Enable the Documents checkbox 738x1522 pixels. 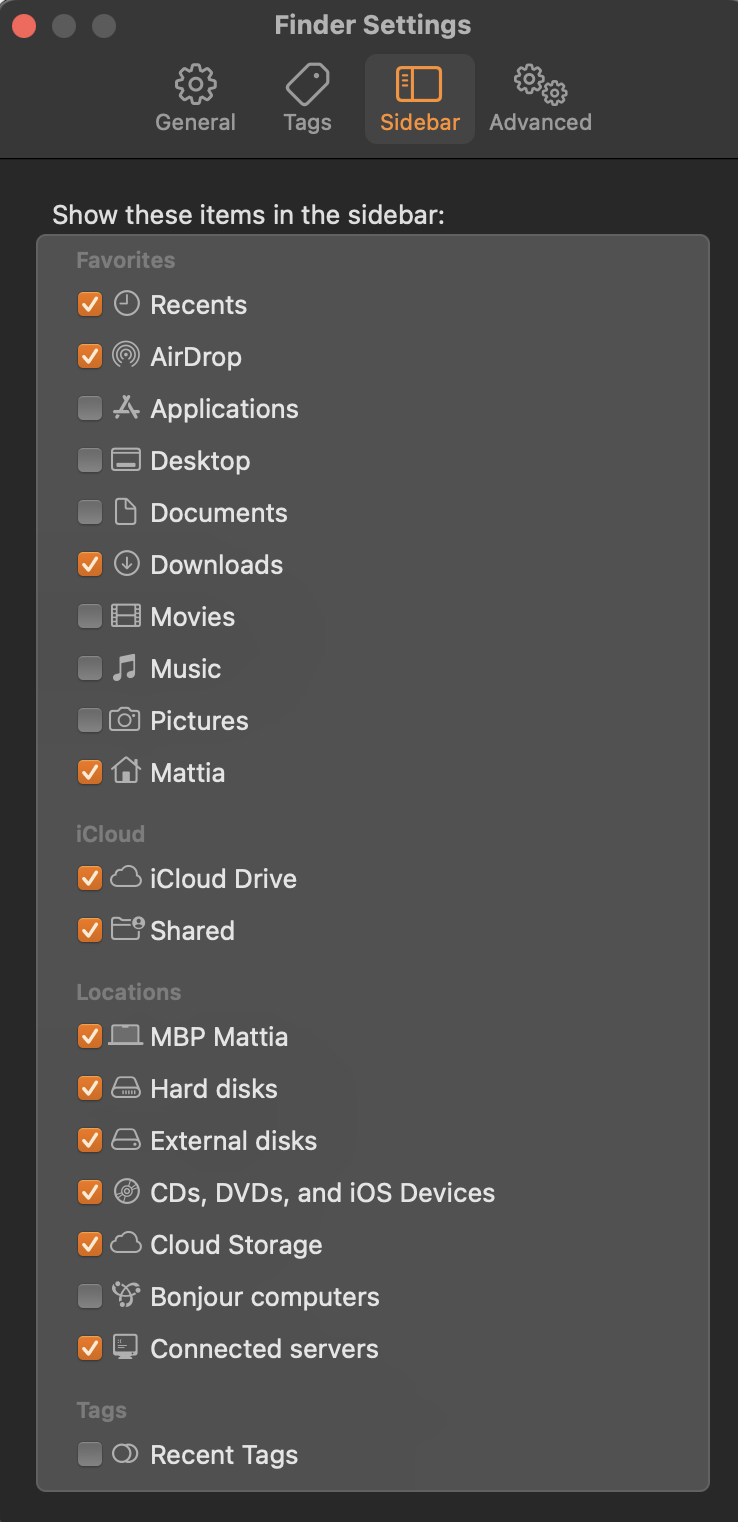pyautogui.click(x=90, y=512)
